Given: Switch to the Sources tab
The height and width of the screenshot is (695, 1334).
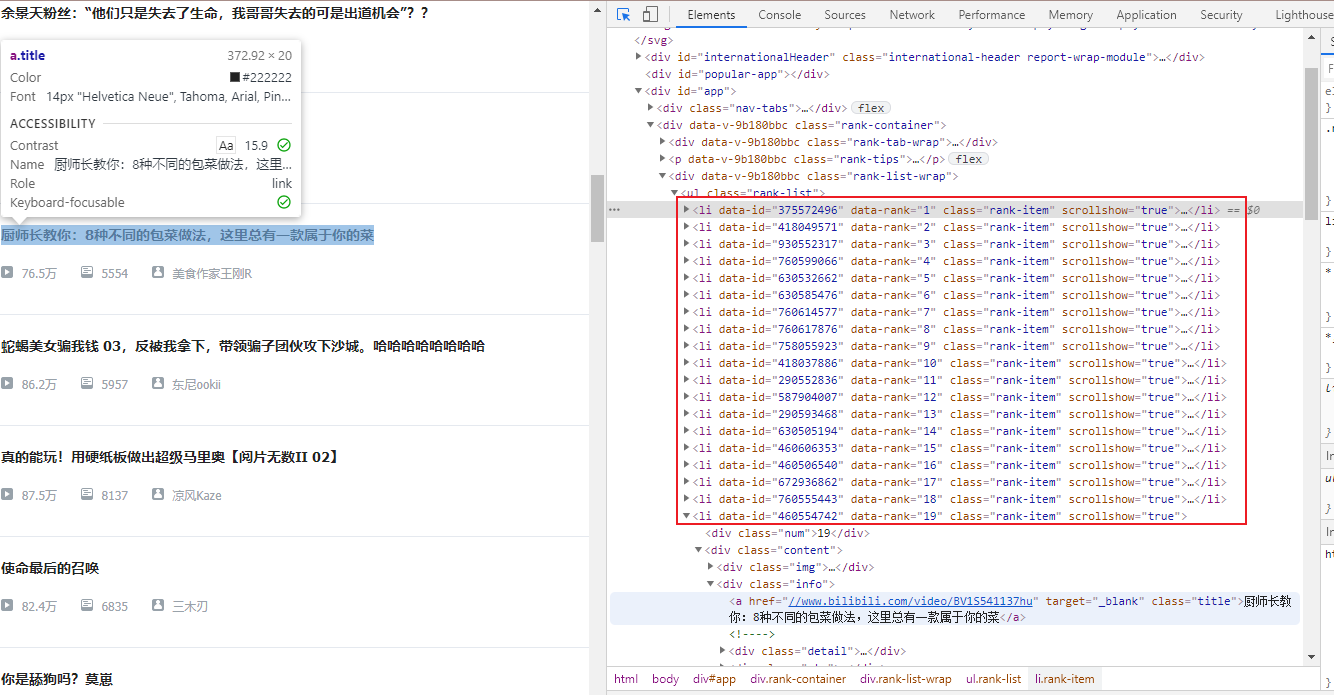Looking at the screenshot, I should pyautogui.click(x=845, y=15).
